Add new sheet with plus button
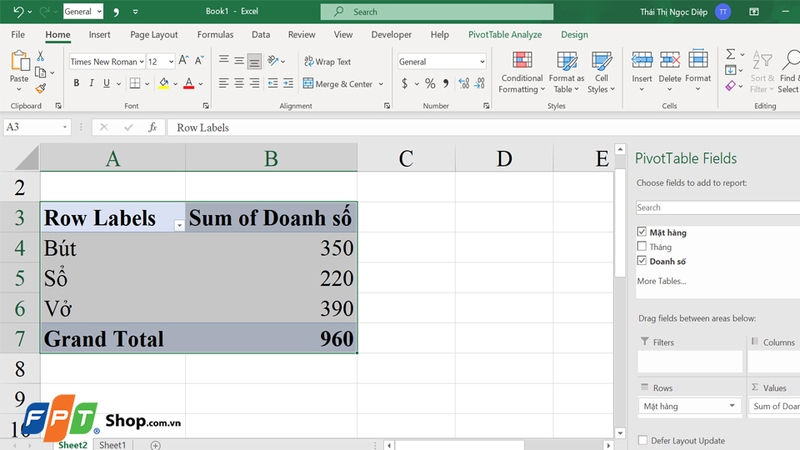Screen dimensions: 800x450 [x=156, y=445]
